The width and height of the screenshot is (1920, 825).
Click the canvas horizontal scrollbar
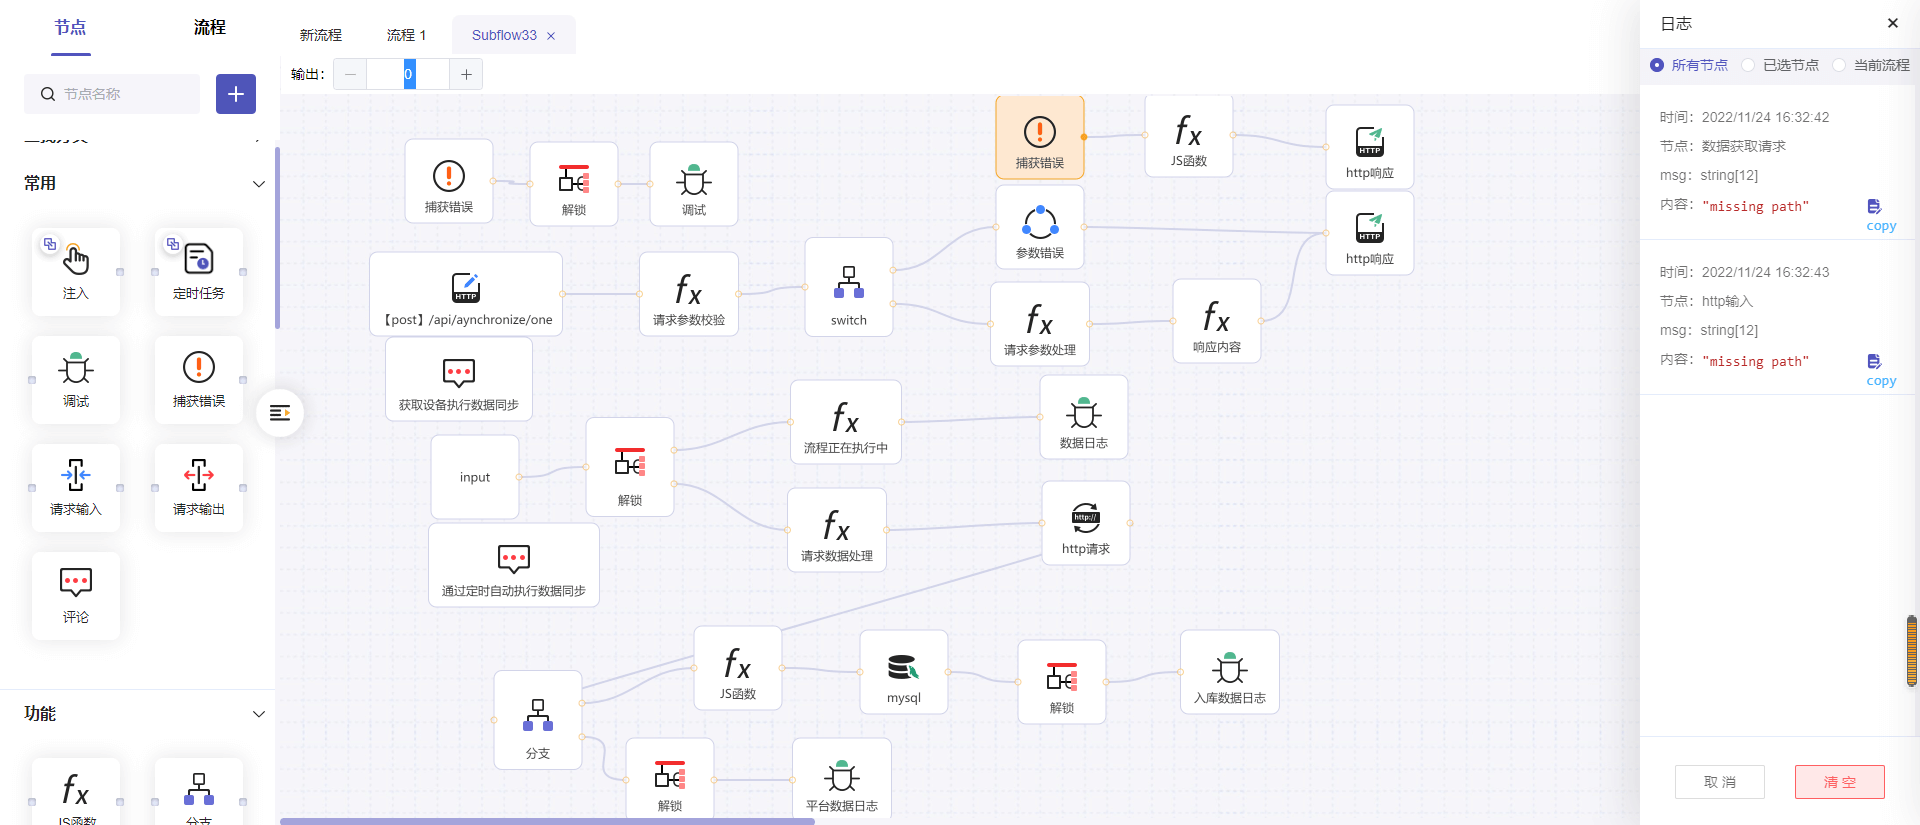tap(547, 821)
